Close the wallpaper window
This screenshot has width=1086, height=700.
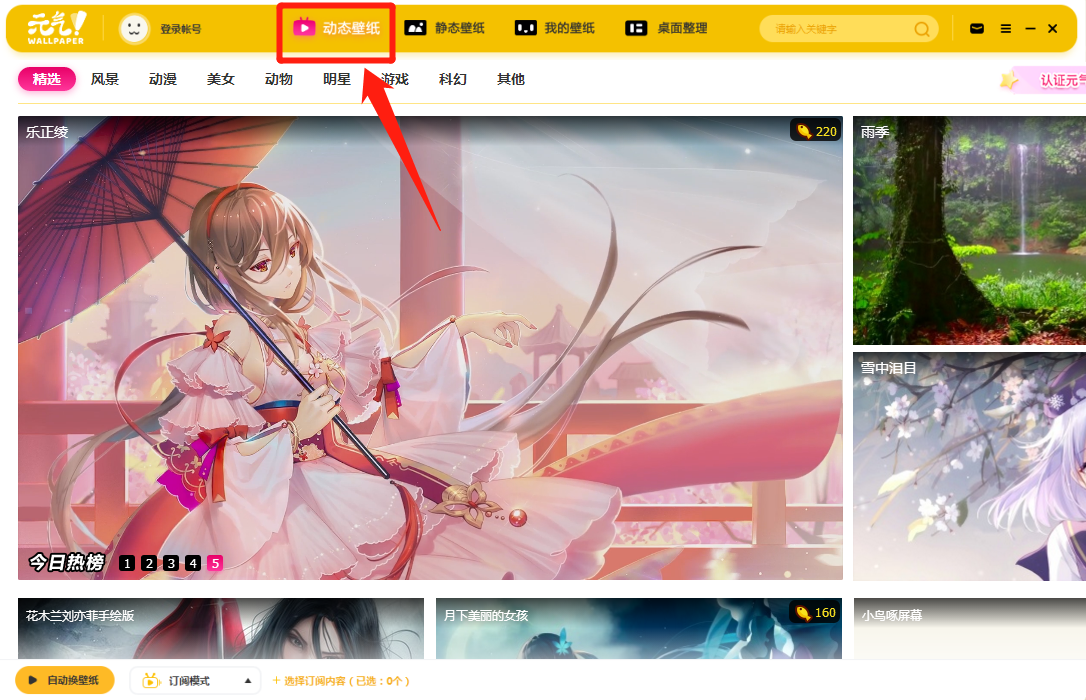1053,28
